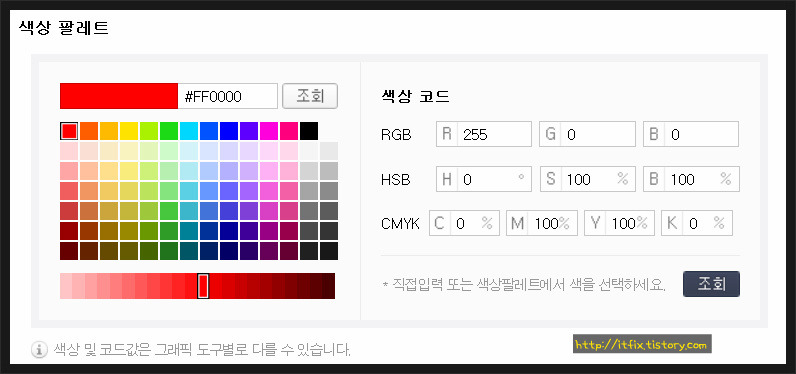Select the near-black swatch at bottom row end

(329, 251)
